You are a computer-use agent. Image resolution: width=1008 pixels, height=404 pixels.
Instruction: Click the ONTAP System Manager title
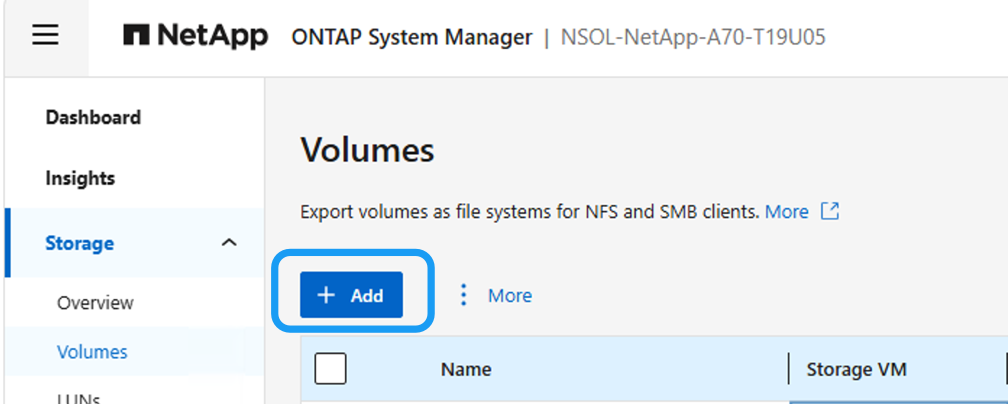coord(411,37)
